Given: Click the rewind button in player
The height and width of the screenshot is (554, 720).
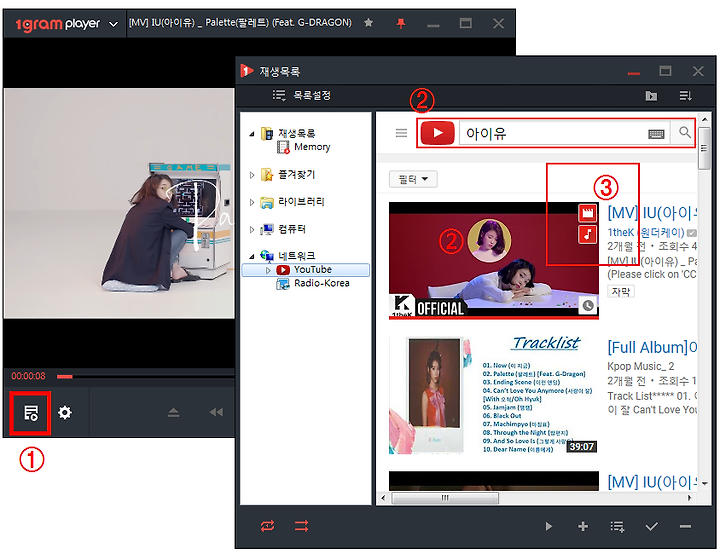Looking at the screenshot, I should [216, 412].
